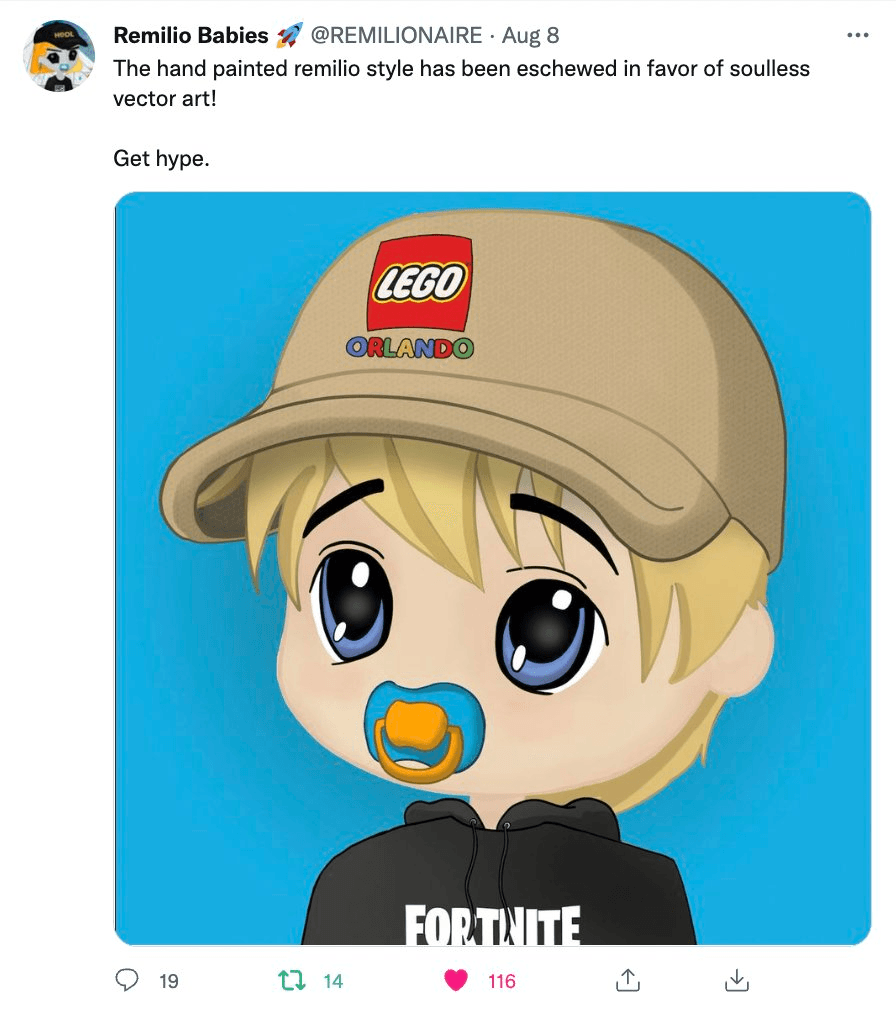This screenshot has width=896, height=1030.
Task: Click the blue pacifier in image
Action: click(x=424, y=731)
